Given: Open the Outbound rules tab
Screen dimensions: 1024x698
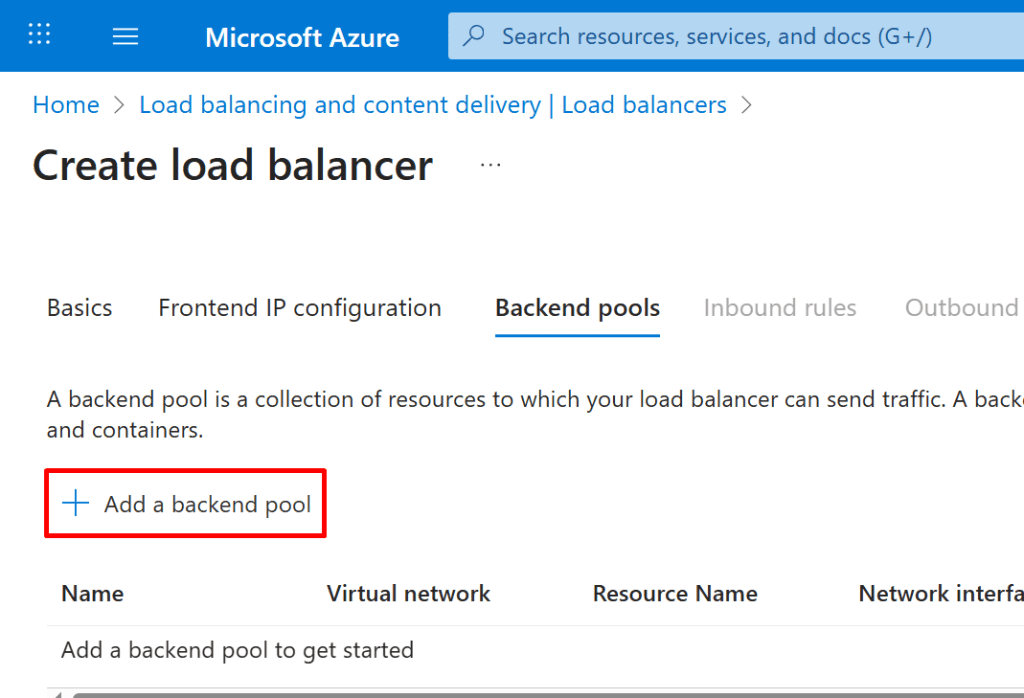Looking at the screenshot, I should coord(962,308).
